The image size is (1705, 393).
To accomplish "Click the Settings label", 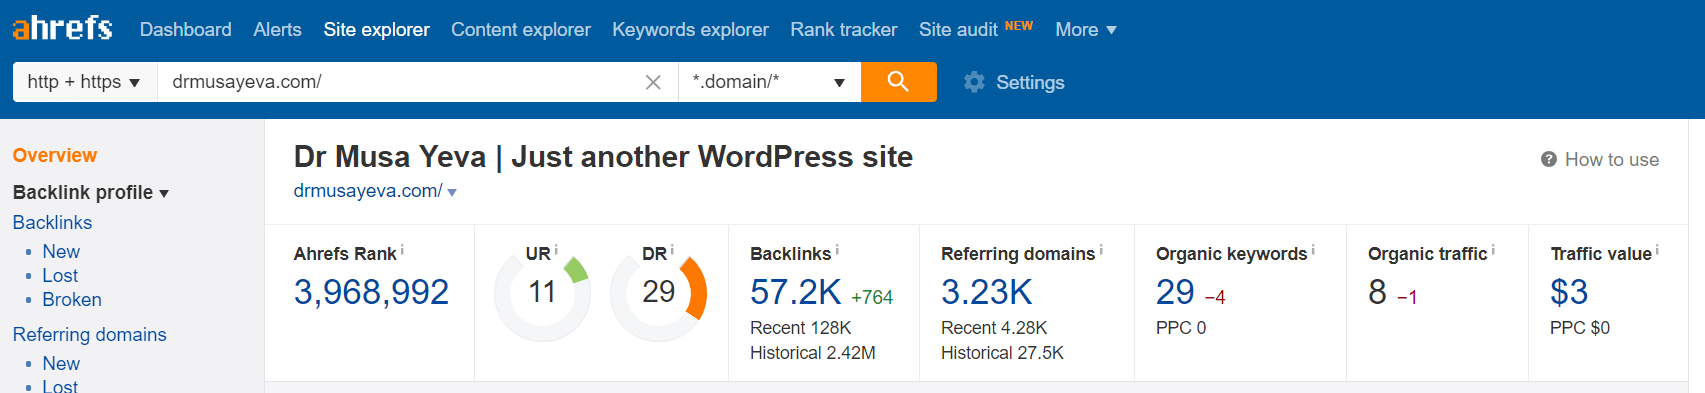I will tap(1030, 82).
